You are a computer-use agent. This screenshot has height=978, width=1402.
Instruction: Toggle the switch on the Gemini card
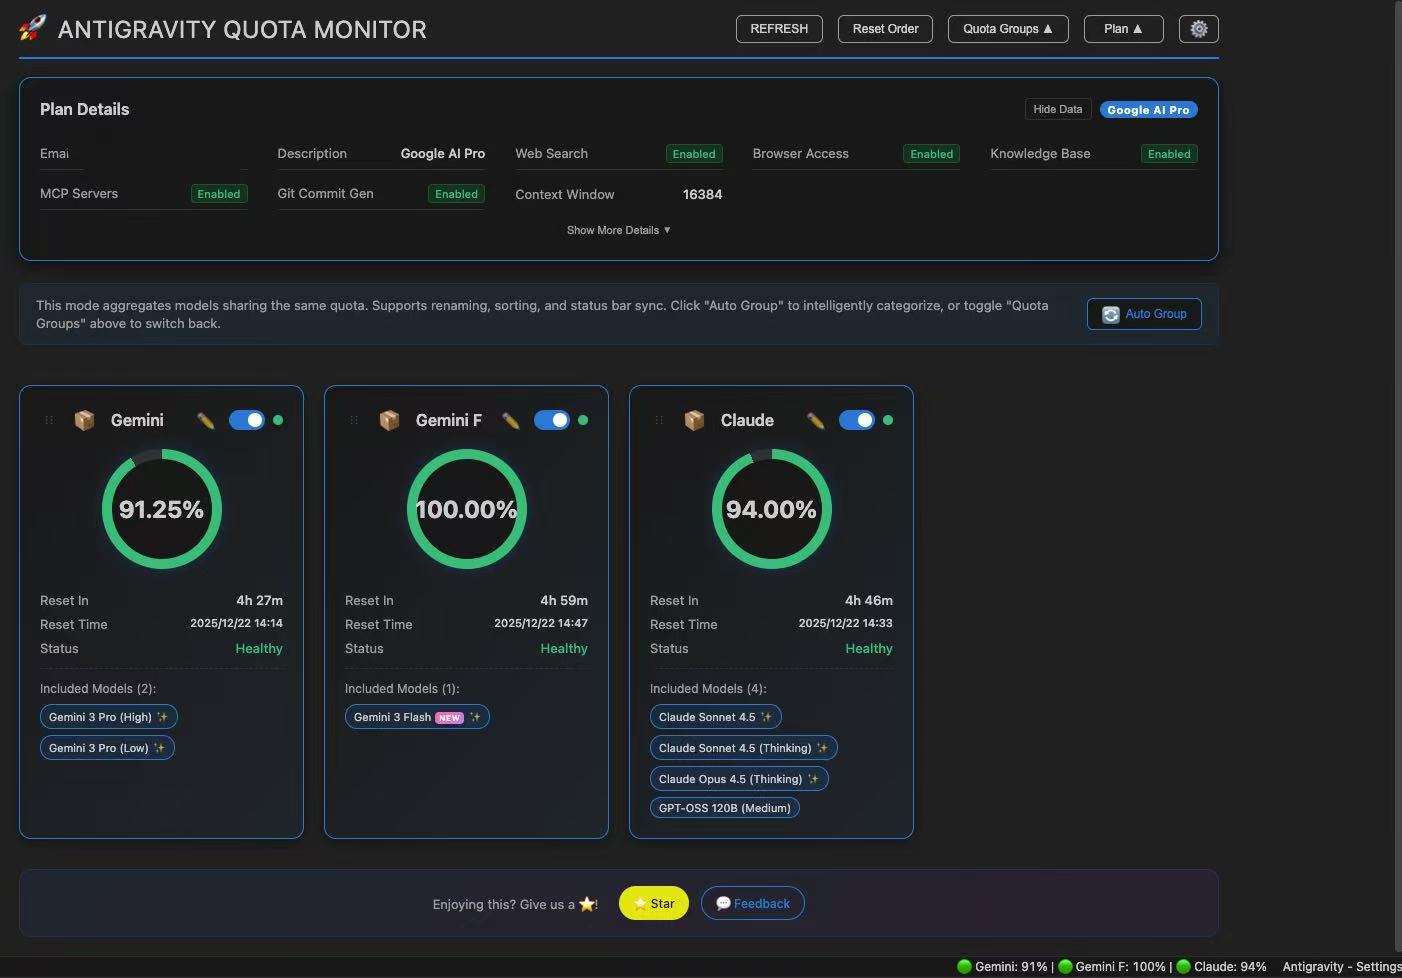point(247,420)
